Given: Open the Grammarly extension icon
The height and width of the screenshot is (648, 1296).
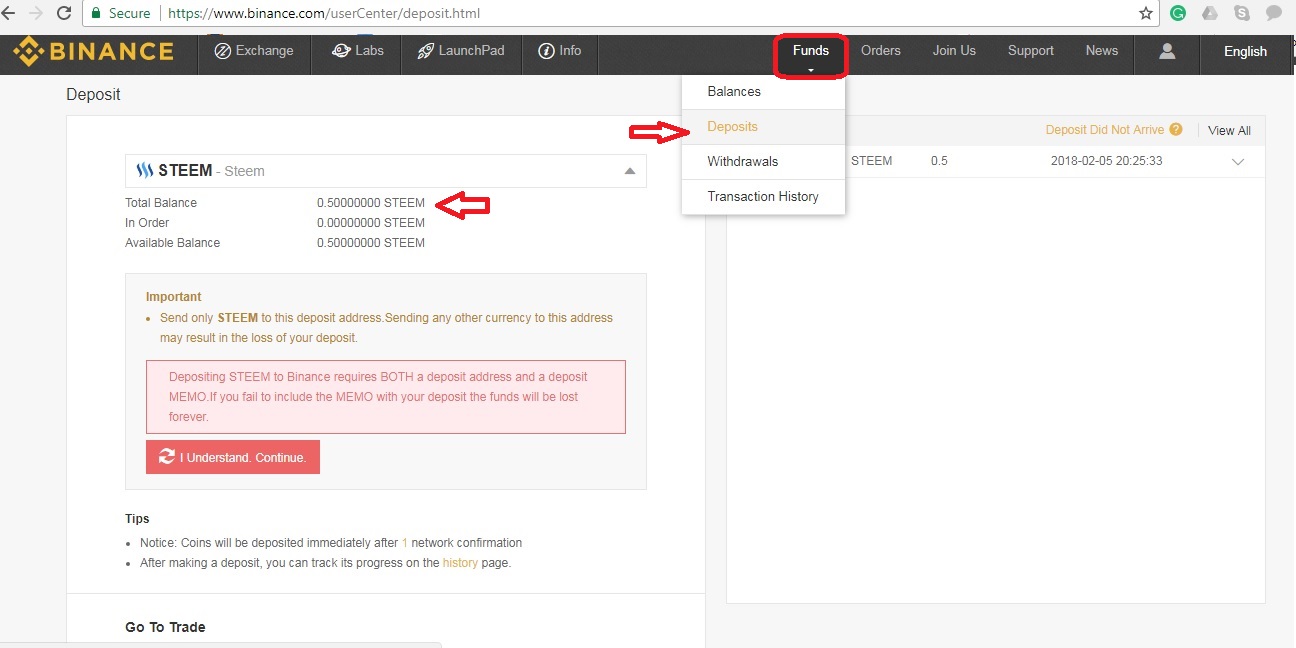Looking at the screenshot, I should click(1178, 14).
